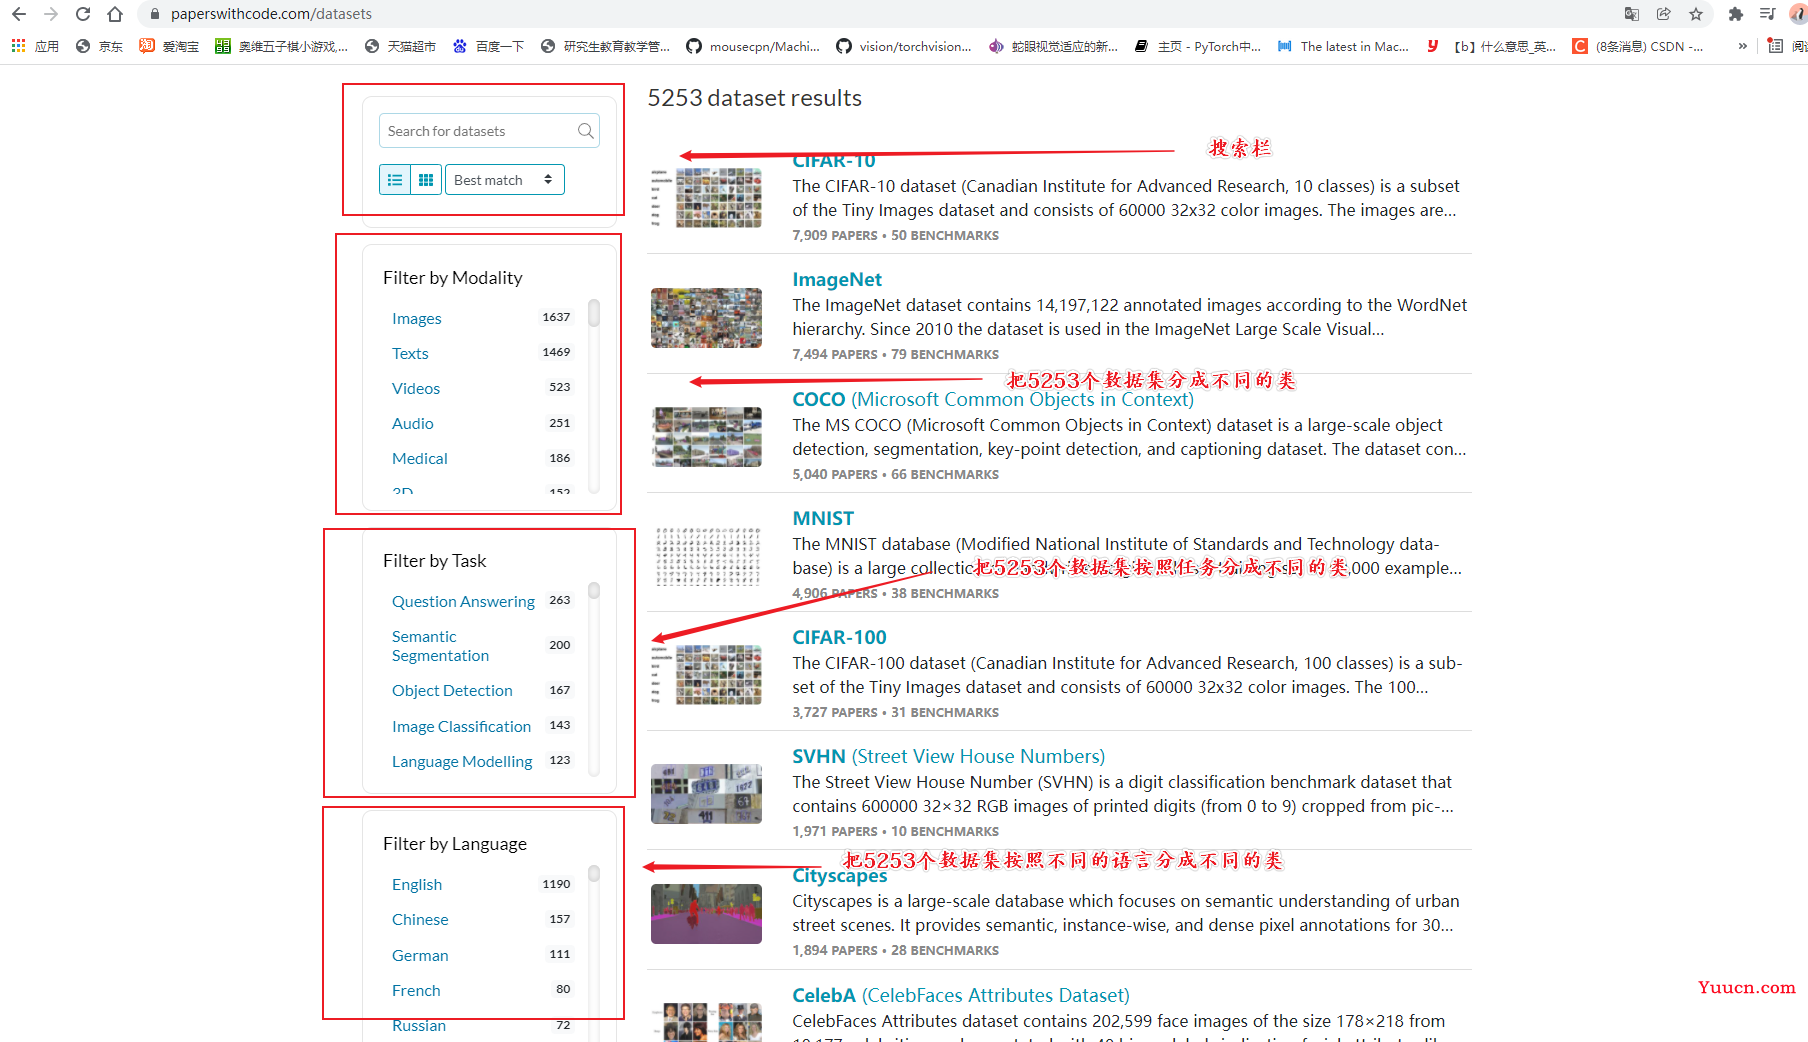Open the PyTorch 主页 bookmark

1198,46
